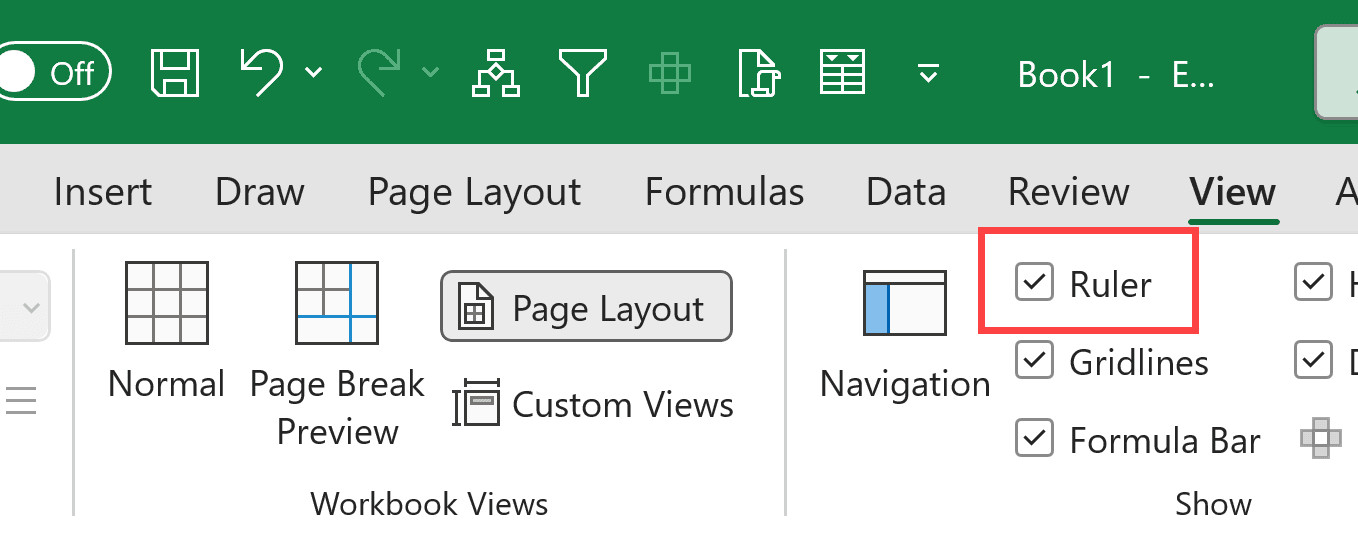The image size is (1358, 533).
Task: Switch to Normal workbook view
Action: coord(166,332)
